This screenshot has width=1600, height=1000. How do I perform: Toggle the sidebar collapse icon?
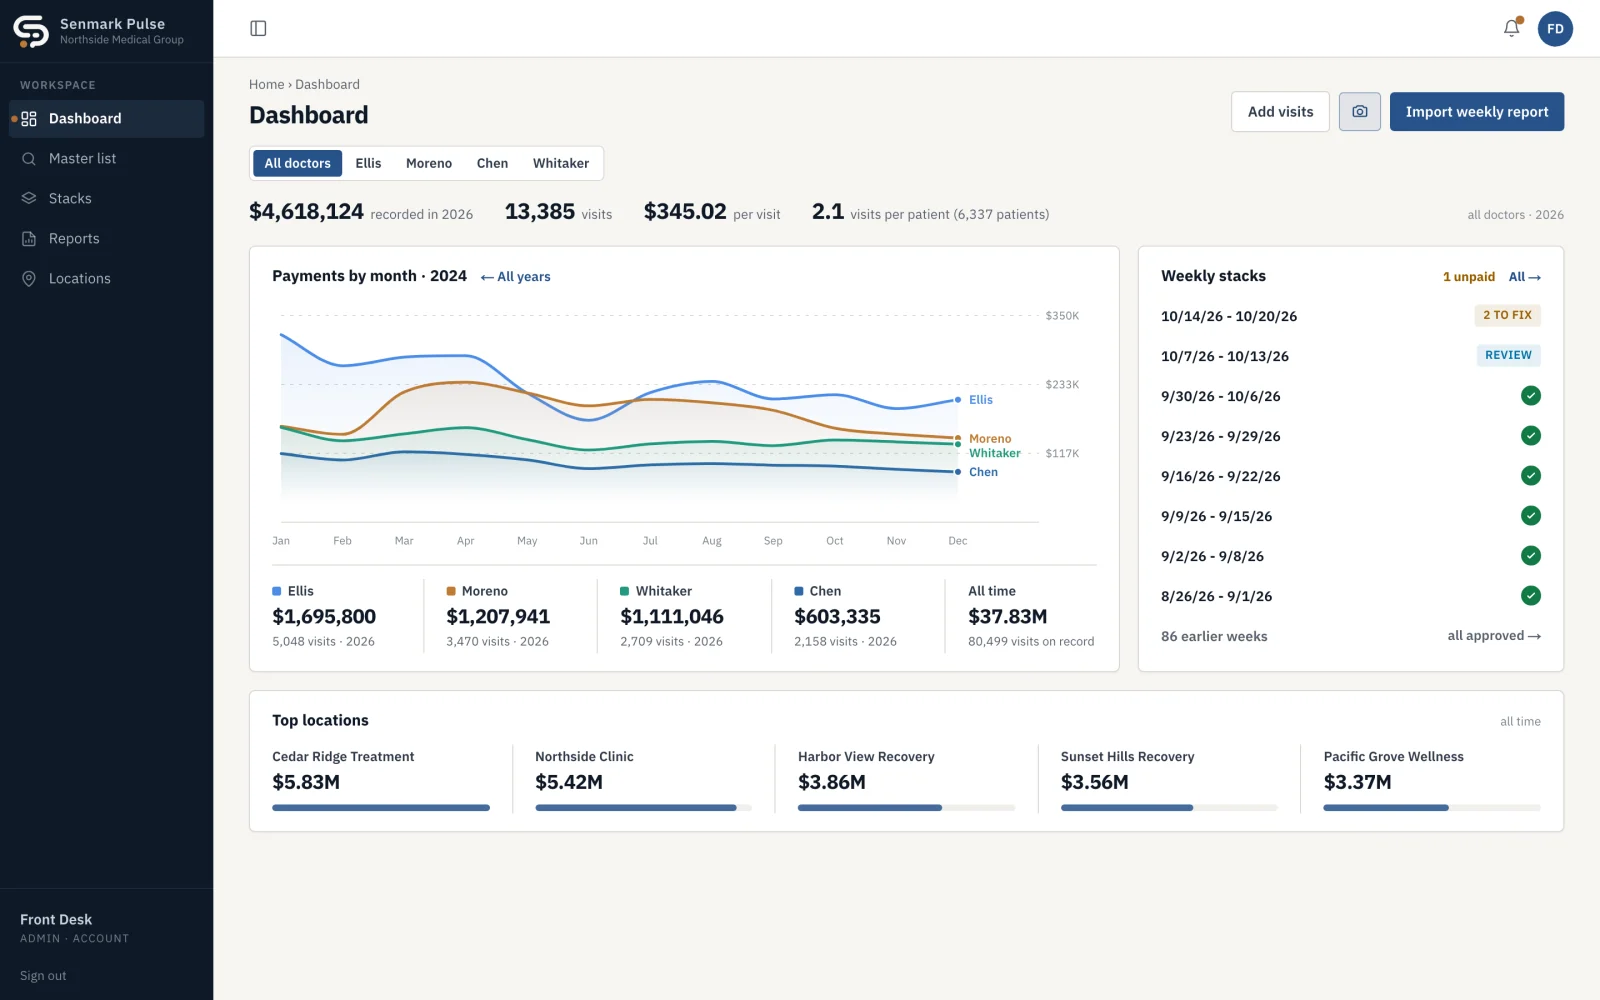click(x=258, y=28)
